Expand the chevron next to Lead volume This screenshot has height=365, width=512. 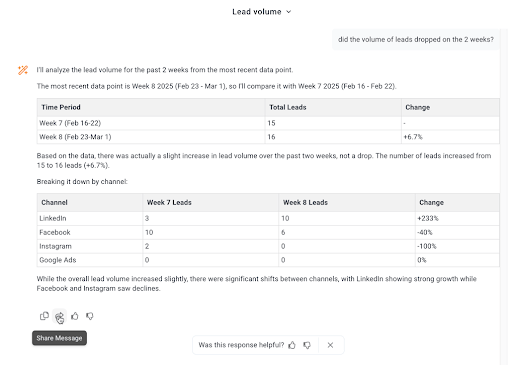[289, 12]
